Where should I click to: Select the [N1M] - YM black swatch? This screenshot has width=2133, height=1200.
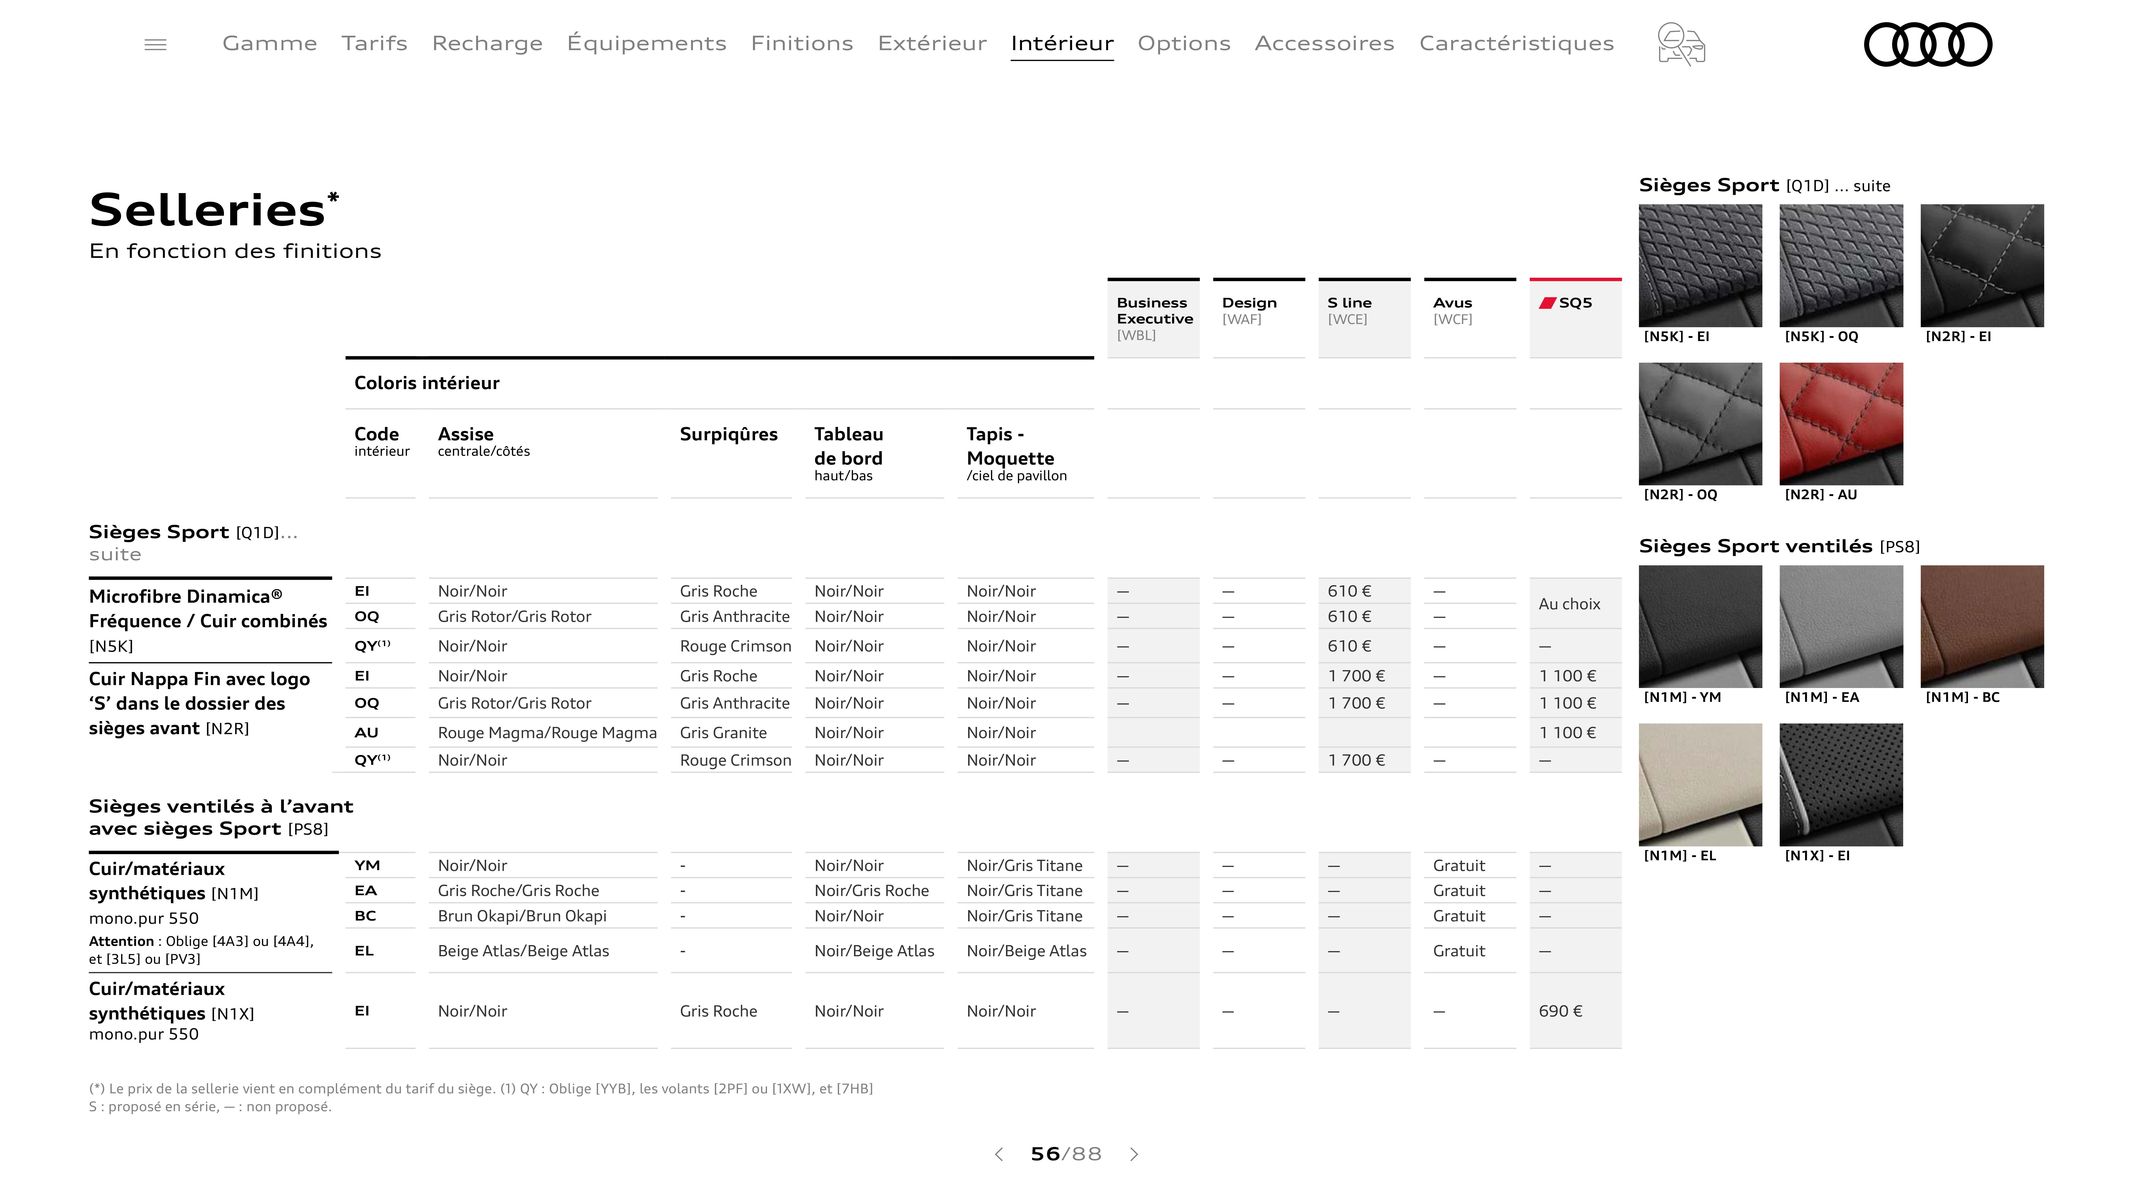[x=1700, y=627]
